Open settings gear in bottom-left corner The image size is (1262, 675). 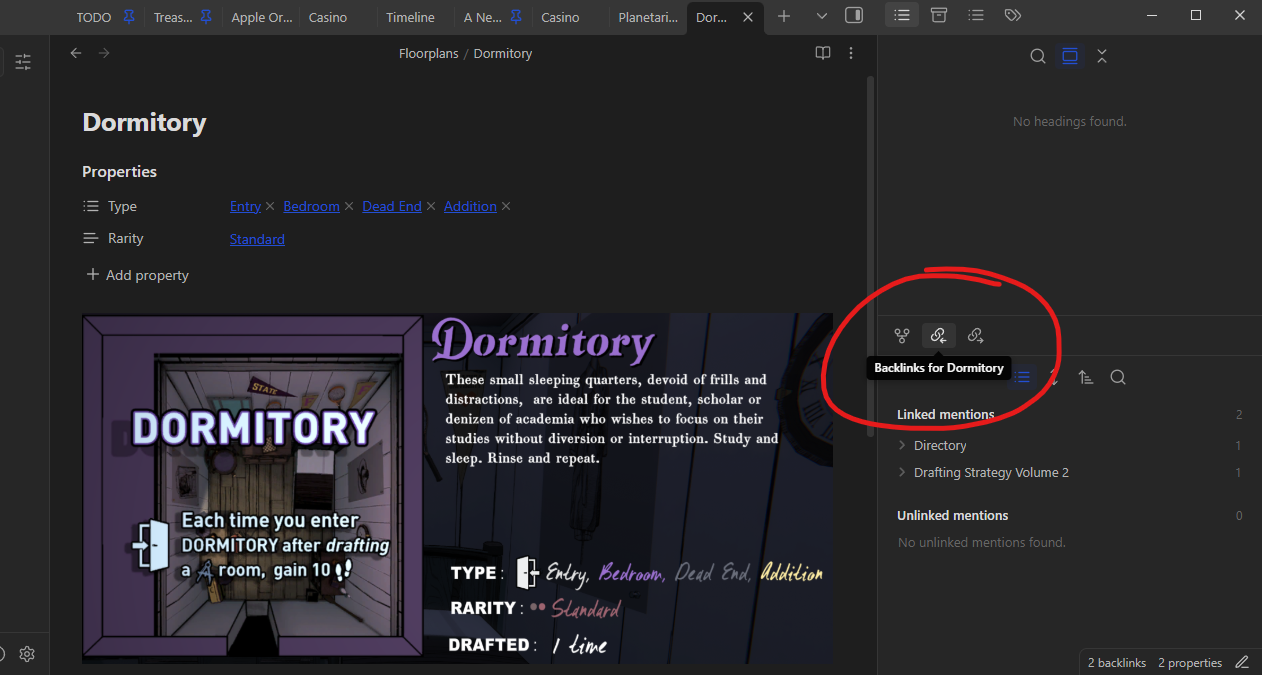(27, 654)
